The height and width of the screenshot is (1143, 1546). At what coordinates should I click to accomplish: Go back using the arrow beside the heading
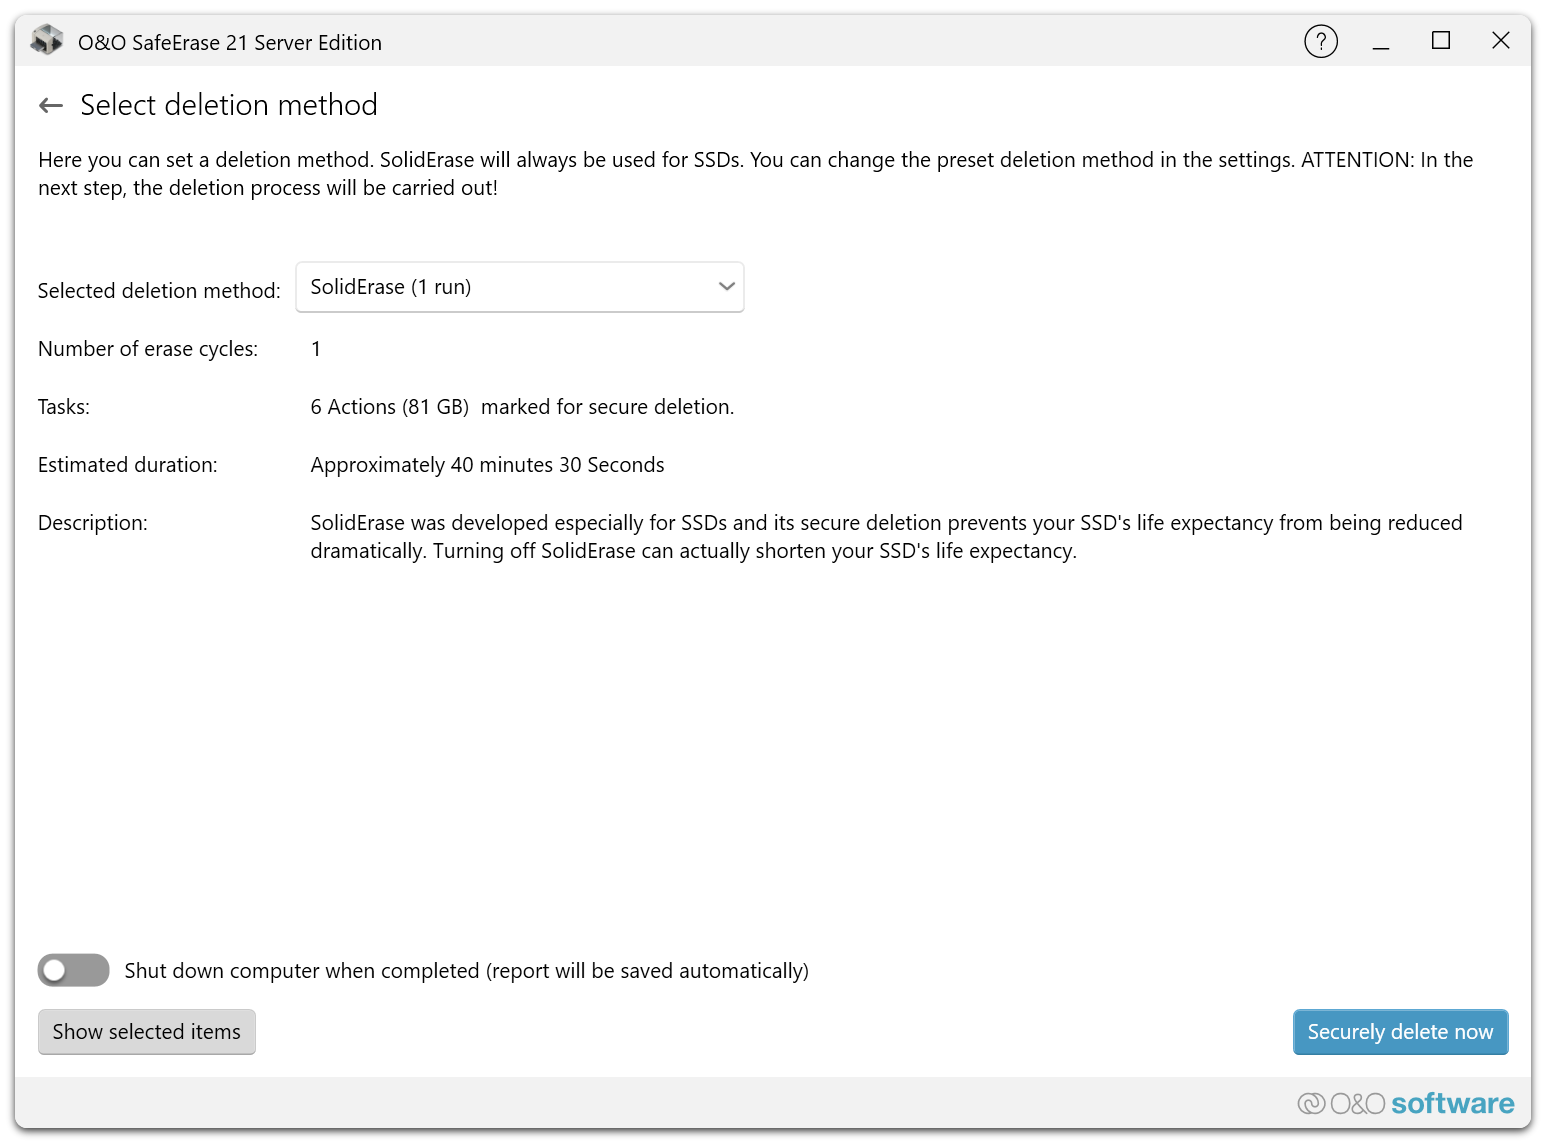click(x=51, y=105)
